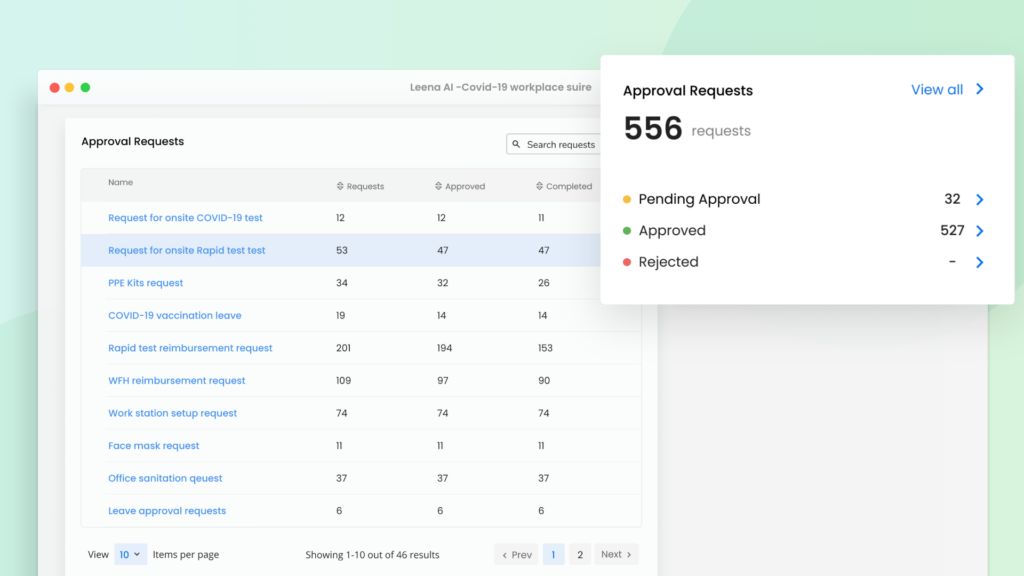This screenshot has height=576, width=1024.
Task: Click the yellow Pending Approval status dot
Action: pyautogui.click(x=628, y=199)
